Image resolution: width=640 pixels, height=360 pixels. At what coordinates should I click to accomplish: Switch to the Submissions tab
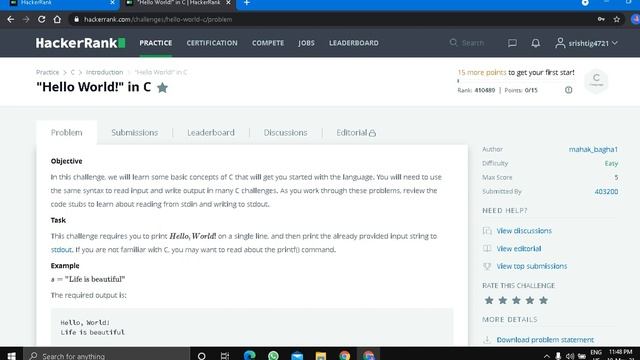click(134, 133)
